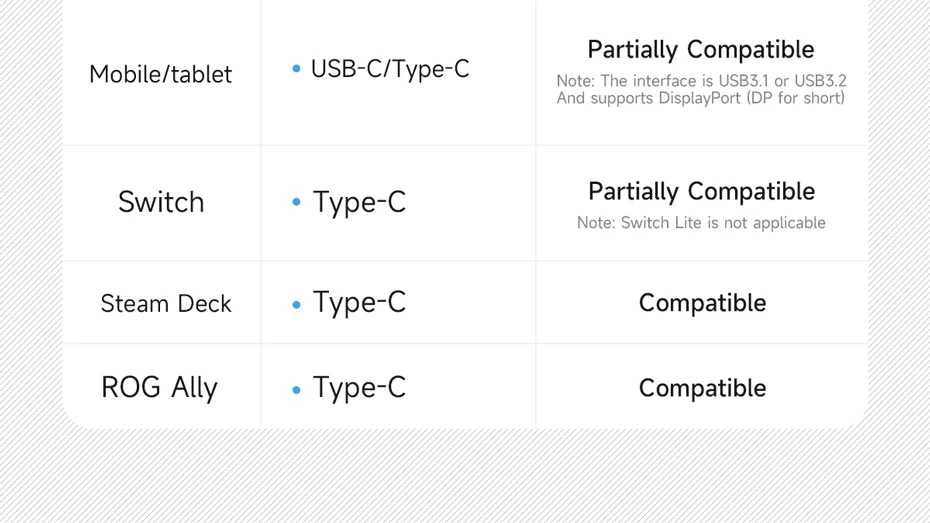Click Type-C in the ROG Ally row
This screenshot has height=523, width=930.
[x=359, y=388]
